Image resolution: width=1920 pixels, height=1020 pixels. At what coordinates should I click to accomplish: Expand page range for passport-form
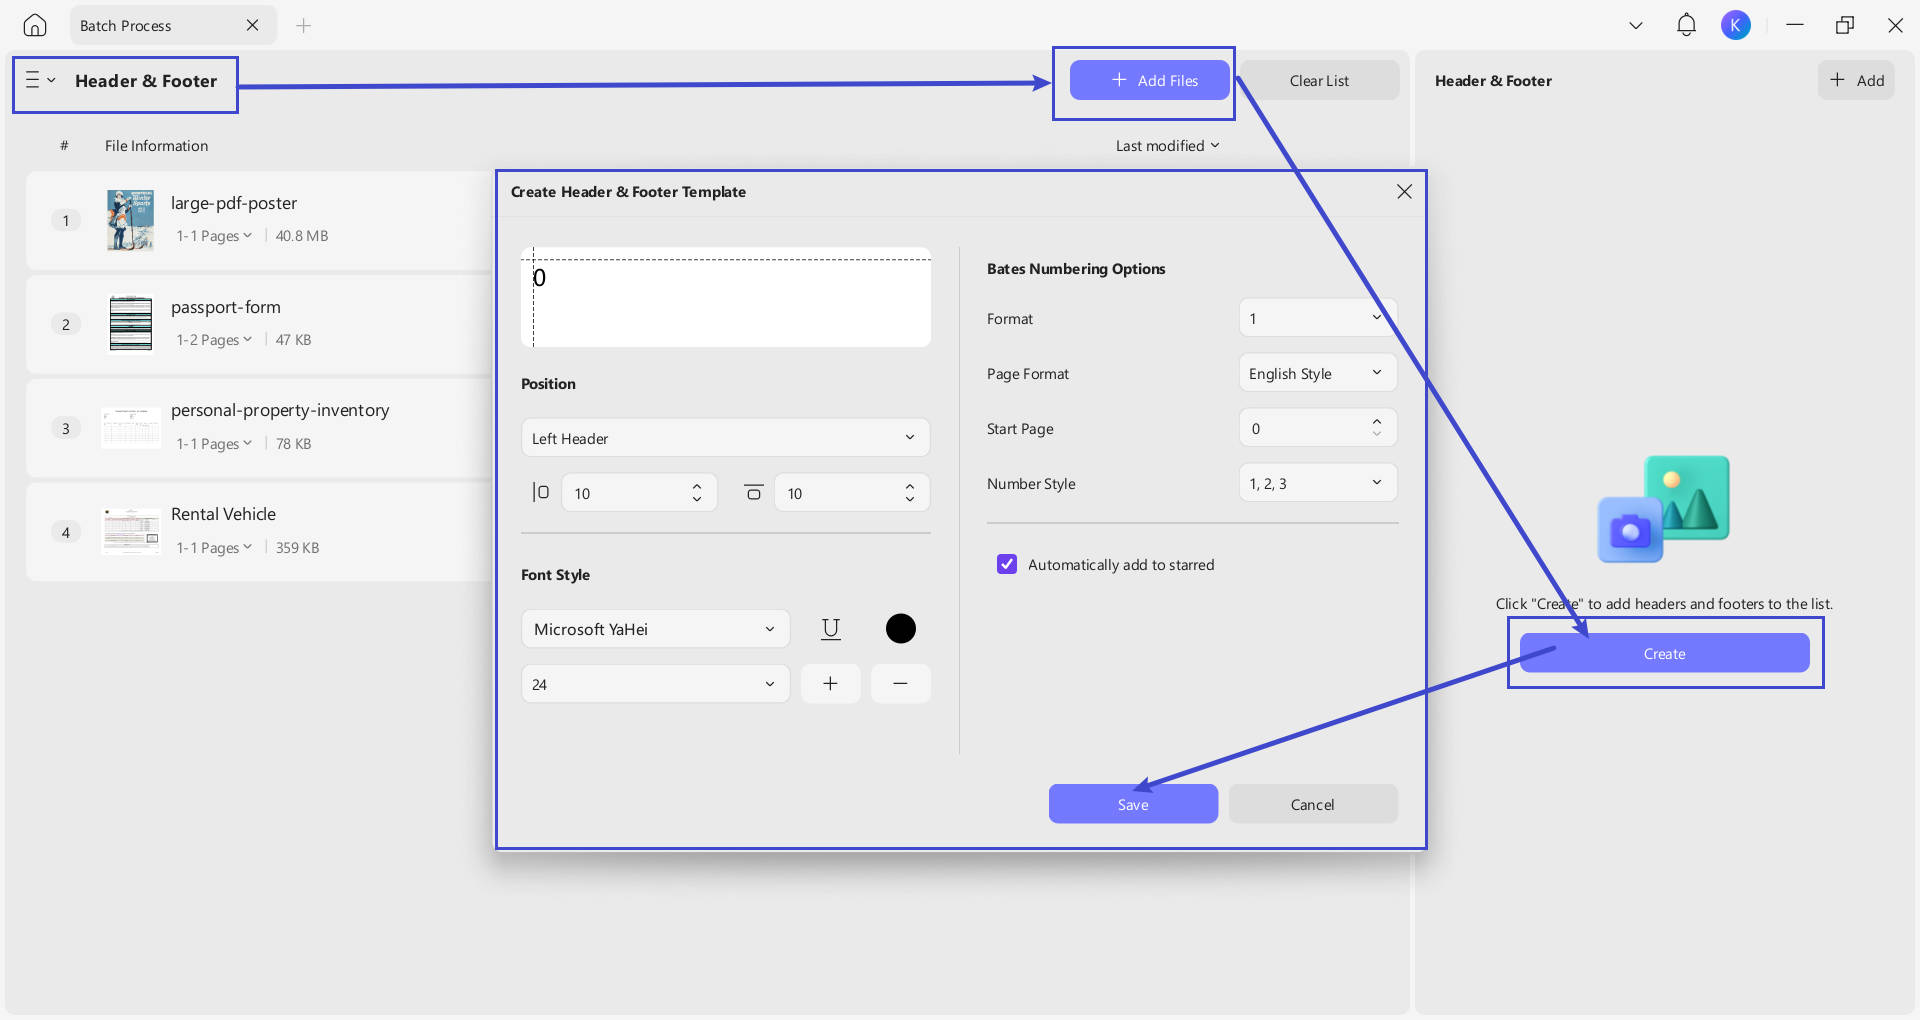click(214, 340)
